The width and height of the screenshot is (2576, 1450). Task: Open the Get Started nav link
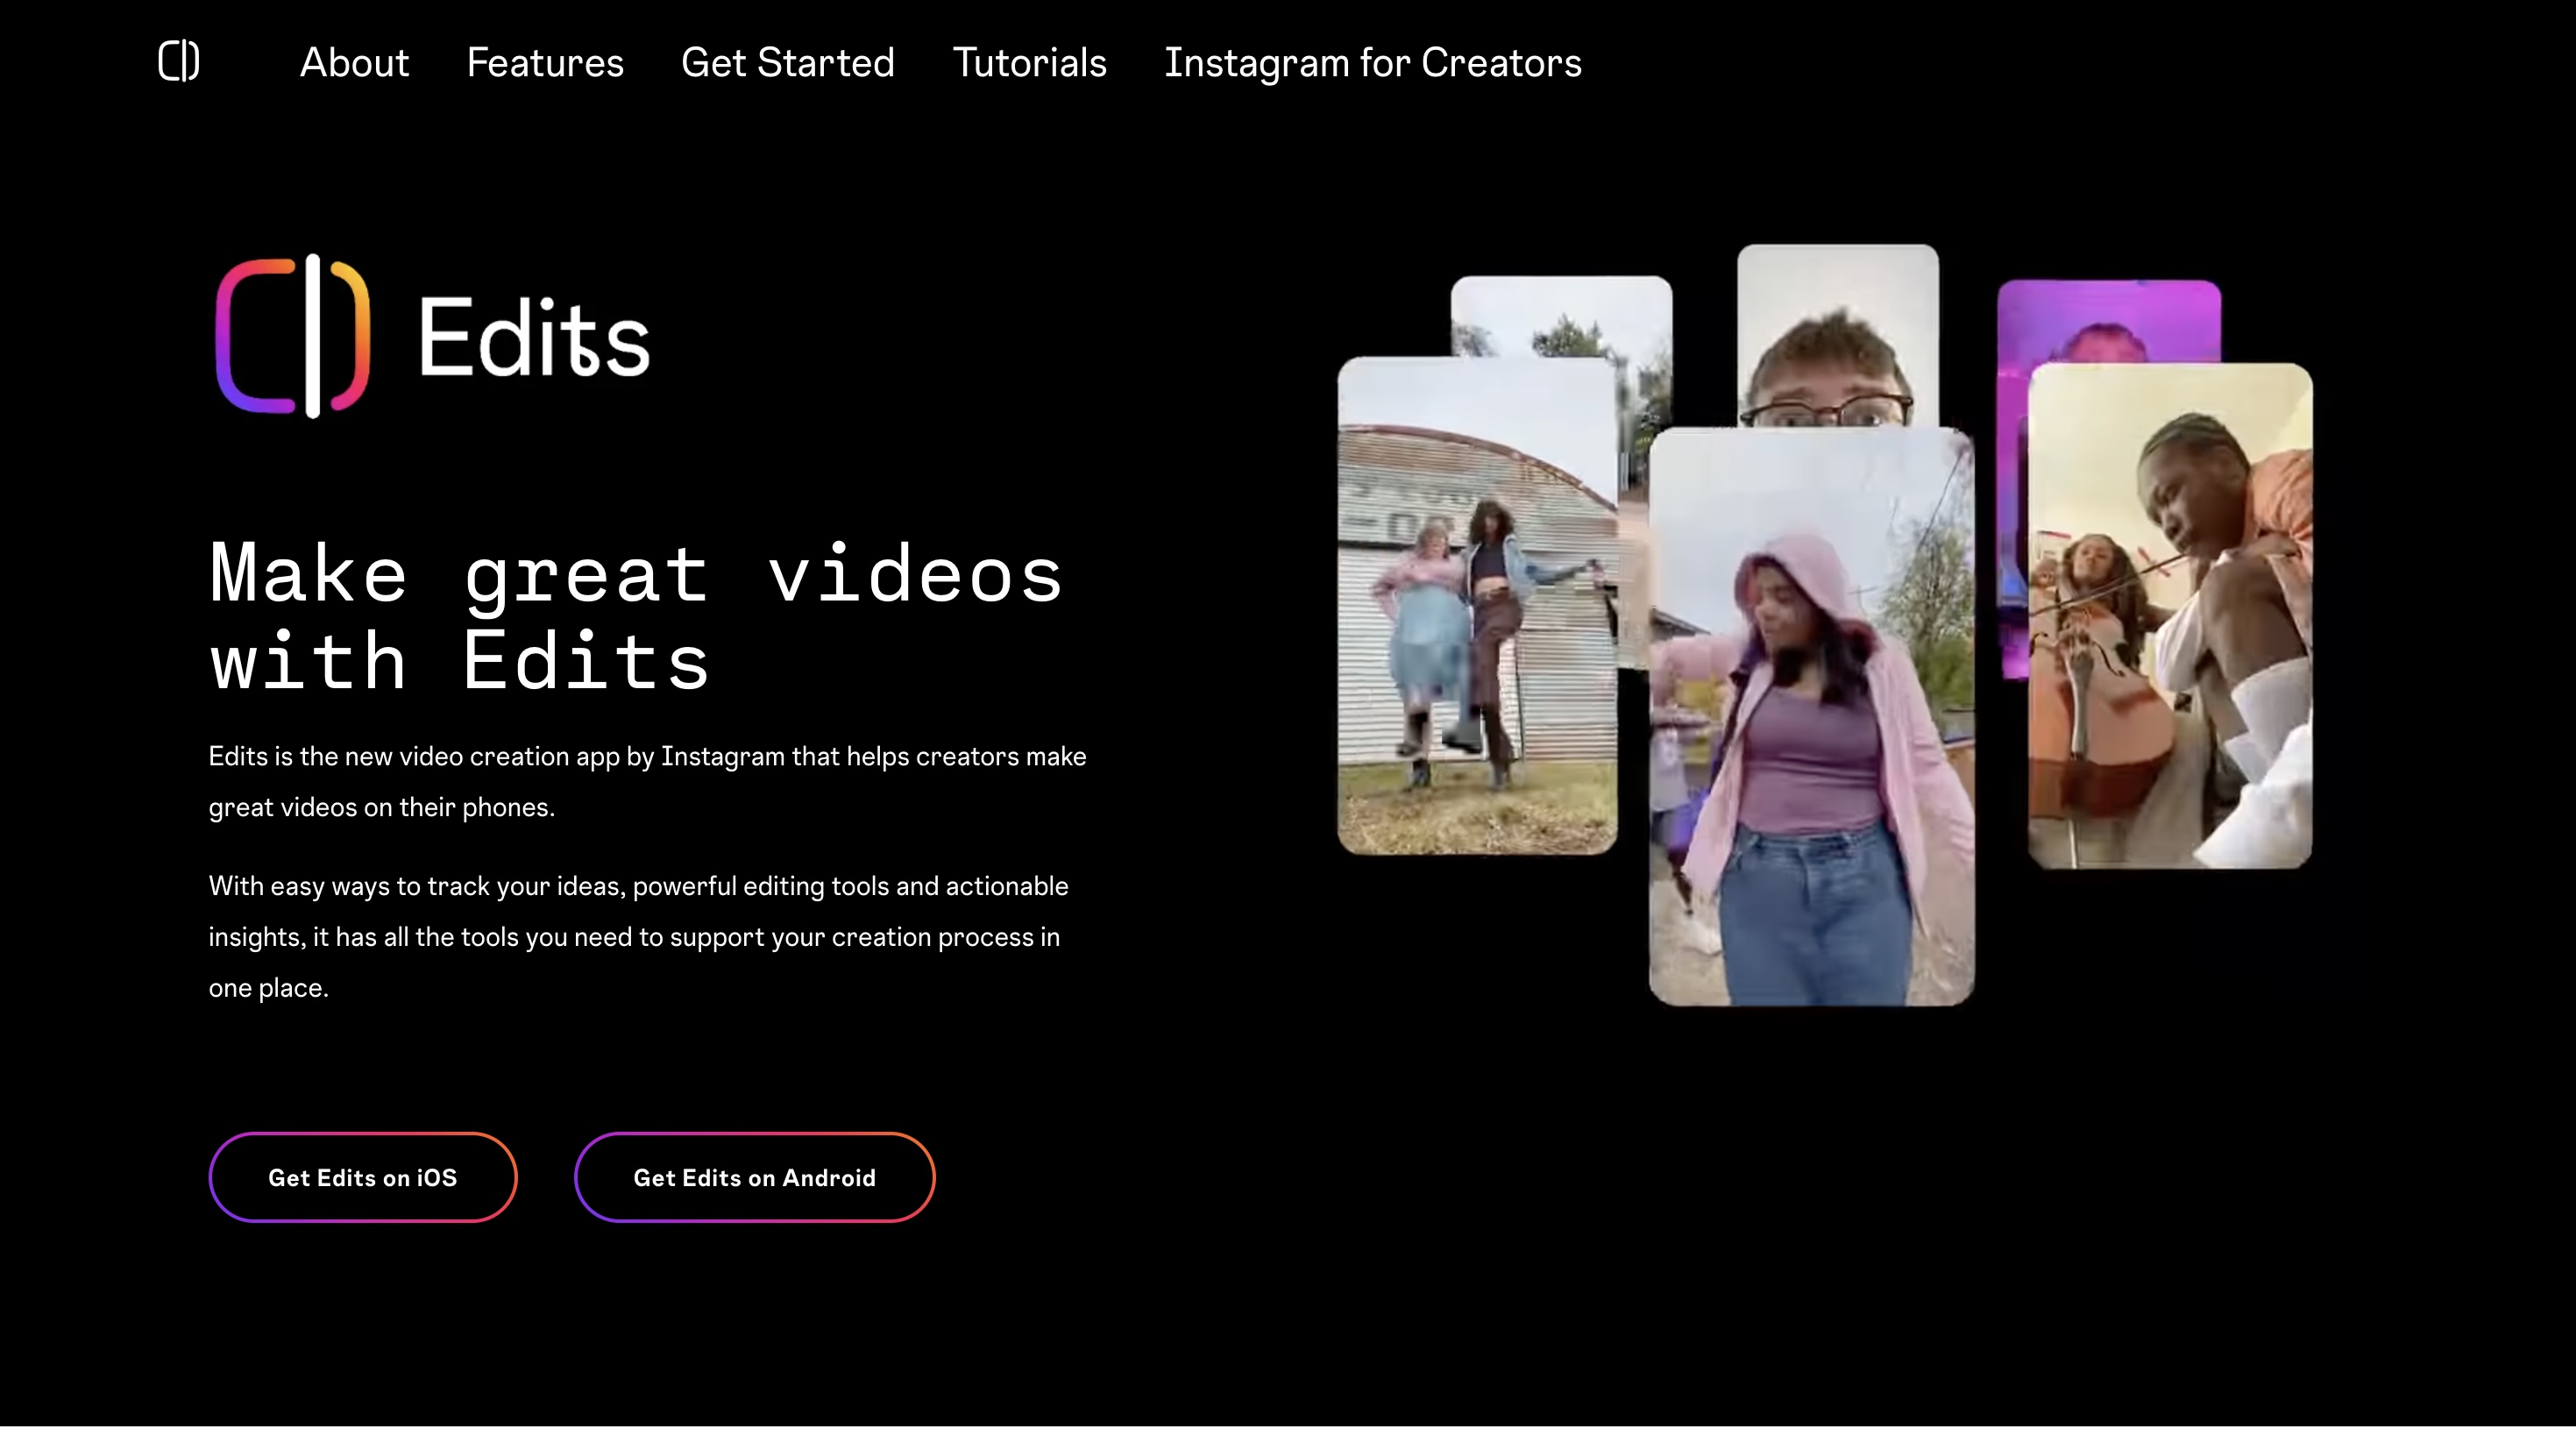[x=787, y=63]
